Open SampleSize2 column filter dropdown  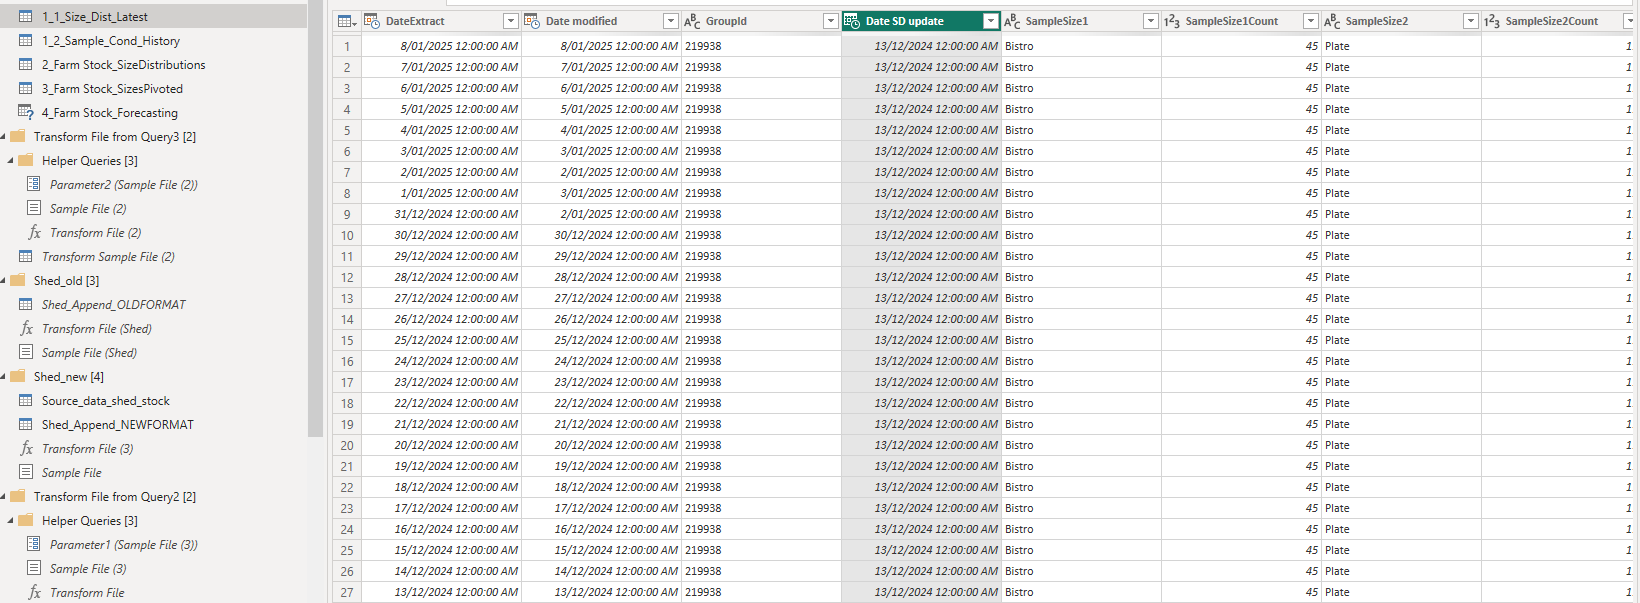(1470, 21)
